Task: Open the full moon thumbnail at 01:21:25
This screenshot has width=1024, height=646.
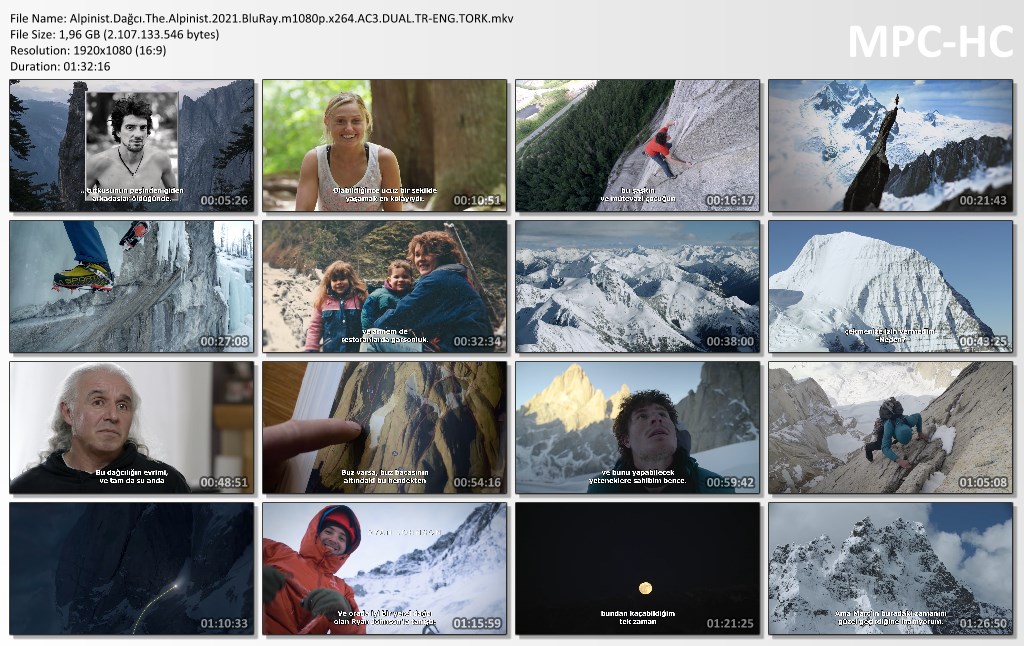Action: [x=637, y=569]
